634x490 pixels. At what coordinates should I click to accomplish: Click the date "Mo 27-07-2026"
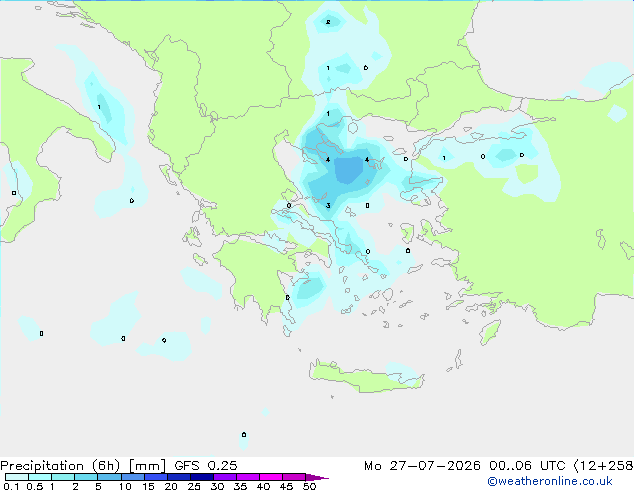click(423, 466)
